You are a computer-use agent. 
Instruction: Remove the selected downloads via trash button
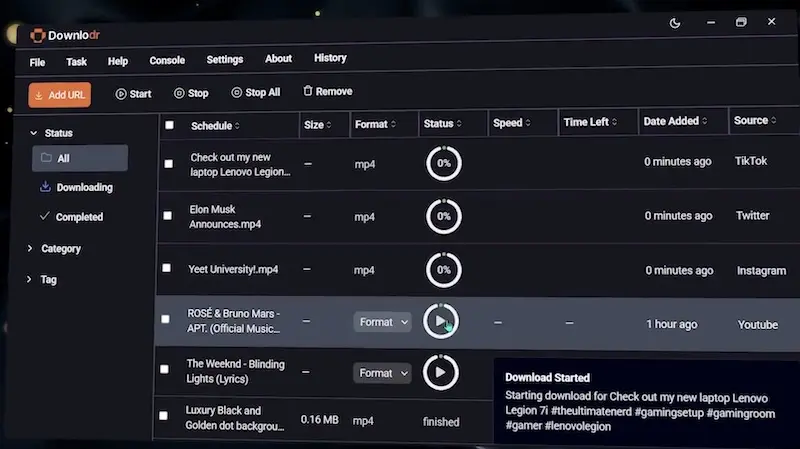[328, 91]
